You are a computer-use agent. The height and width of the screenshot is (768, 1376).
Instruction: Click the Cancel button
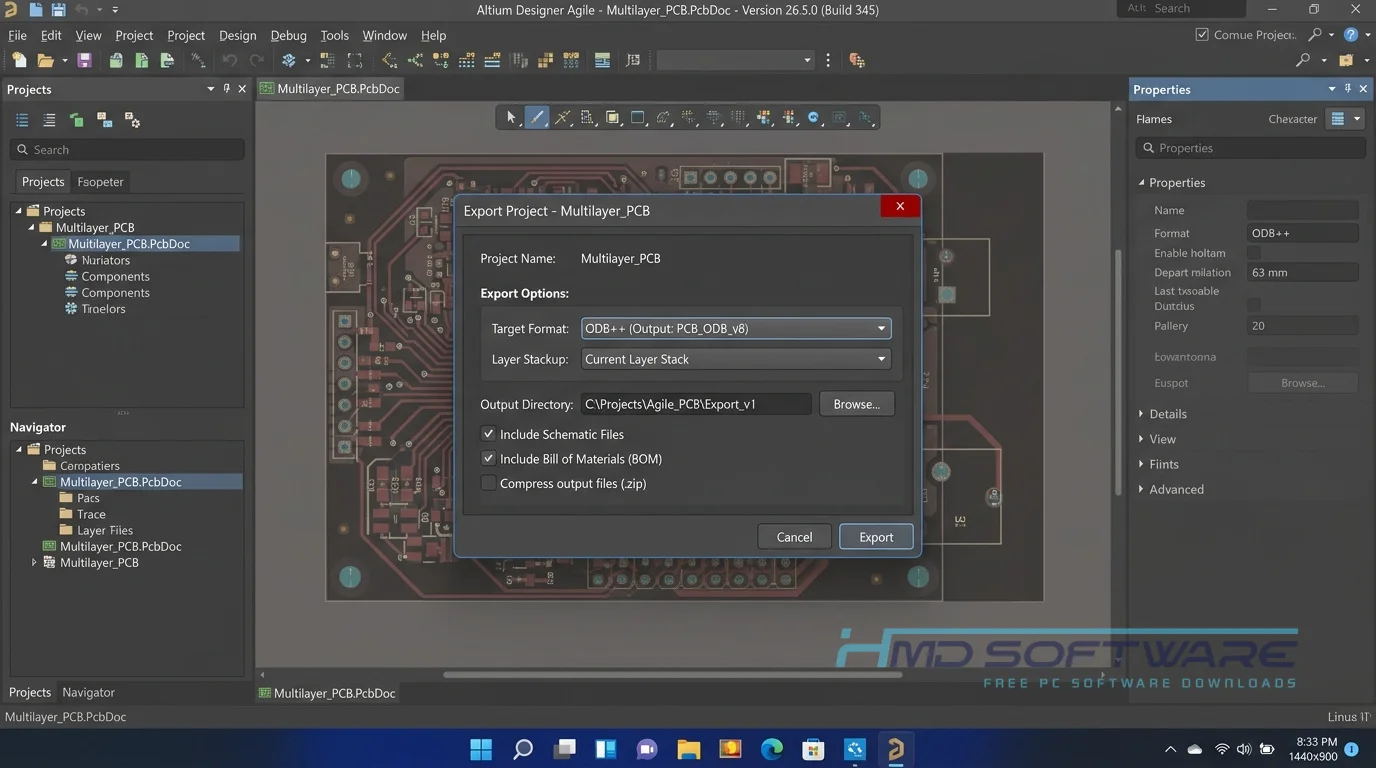tap(794, 537)
